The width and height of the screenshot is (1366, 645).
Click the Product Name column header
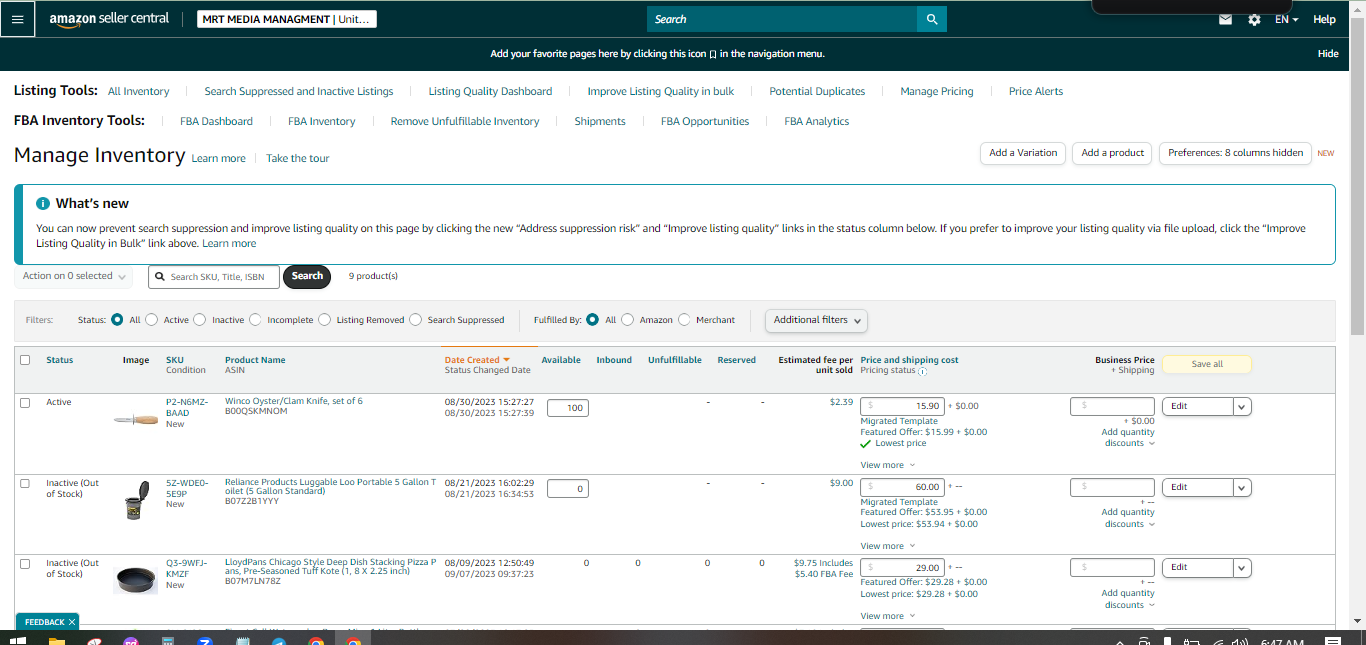tap(255, 360)
